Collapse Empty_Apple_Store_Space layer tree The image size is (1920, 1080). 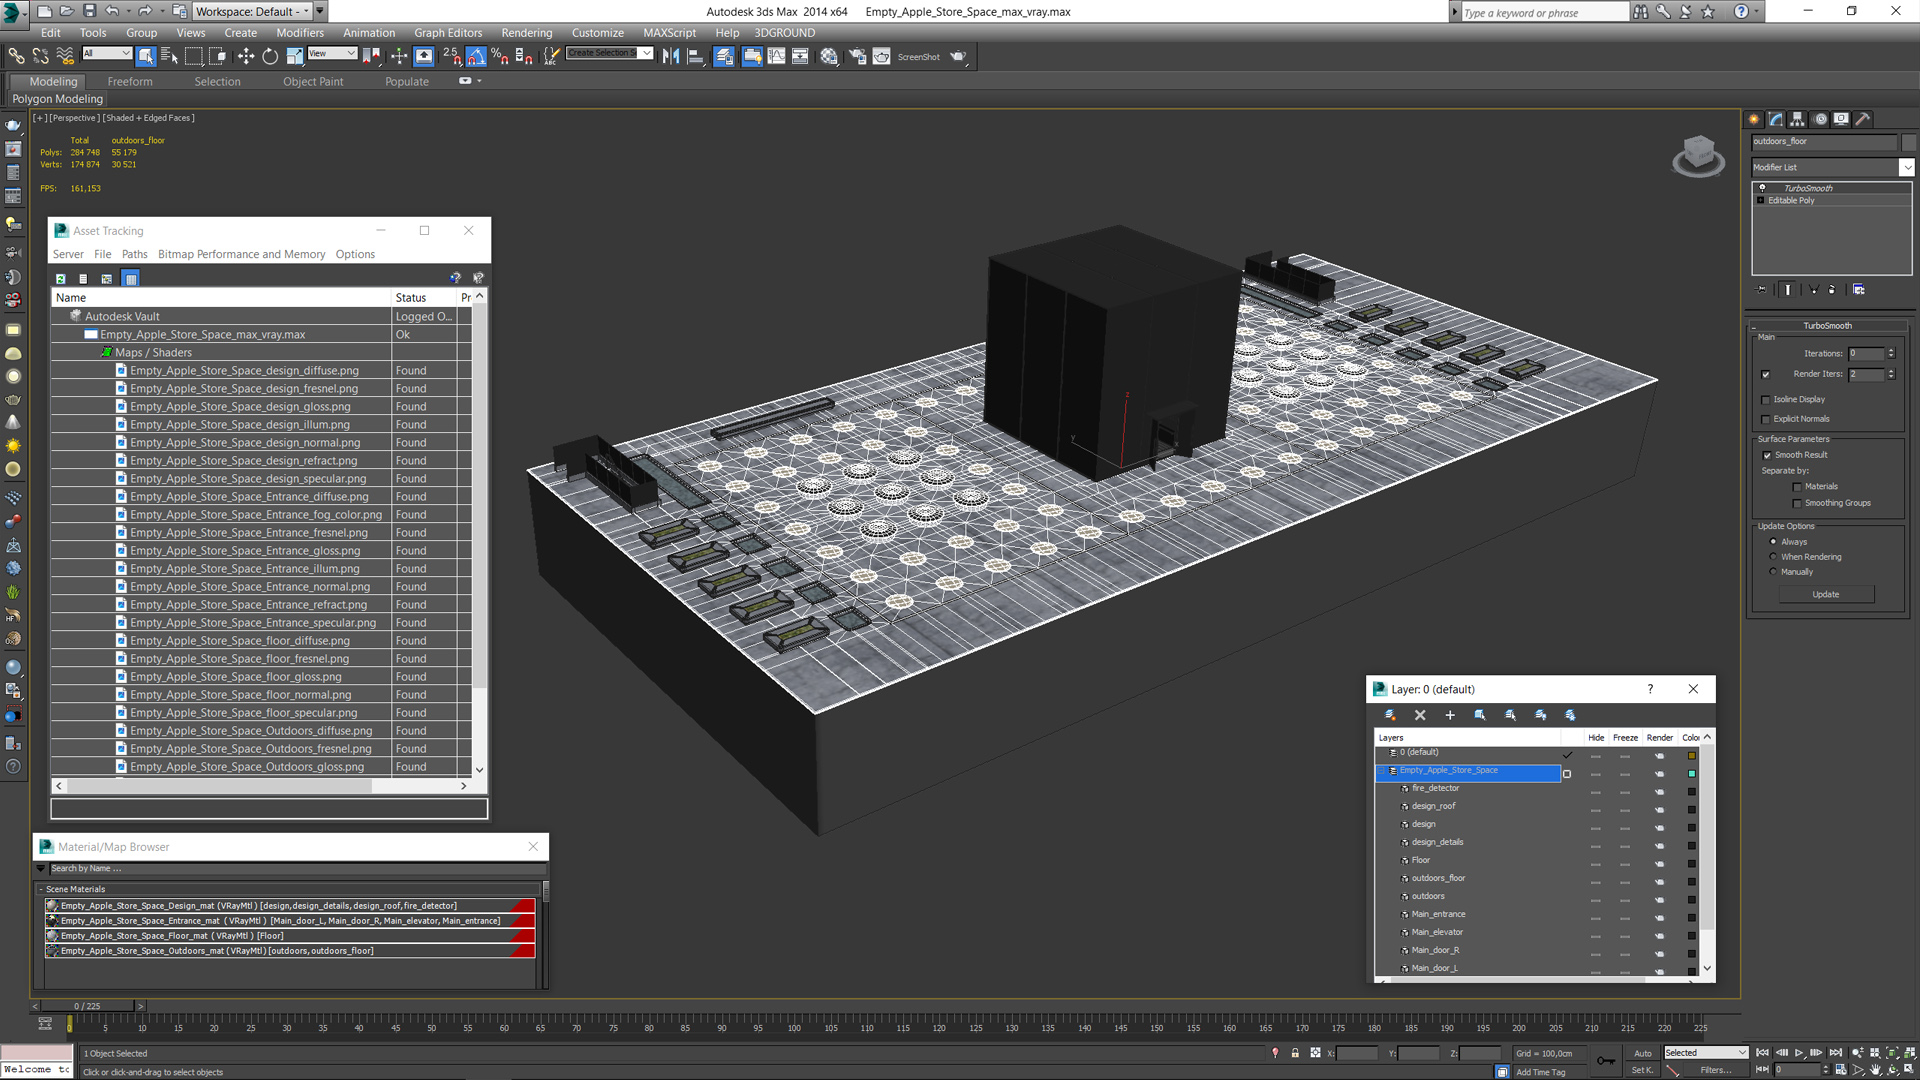[x=1382, y=771]
